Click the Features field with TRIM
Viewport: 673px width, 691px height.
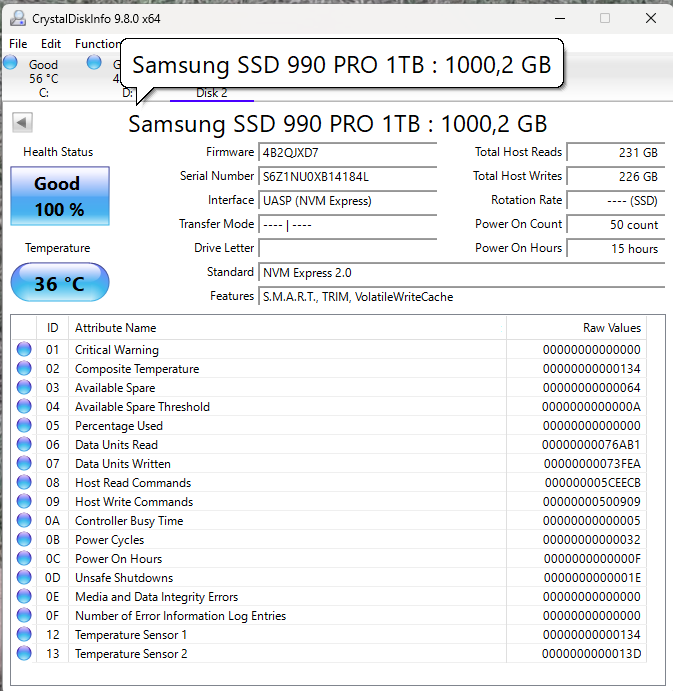pos(461,297)
